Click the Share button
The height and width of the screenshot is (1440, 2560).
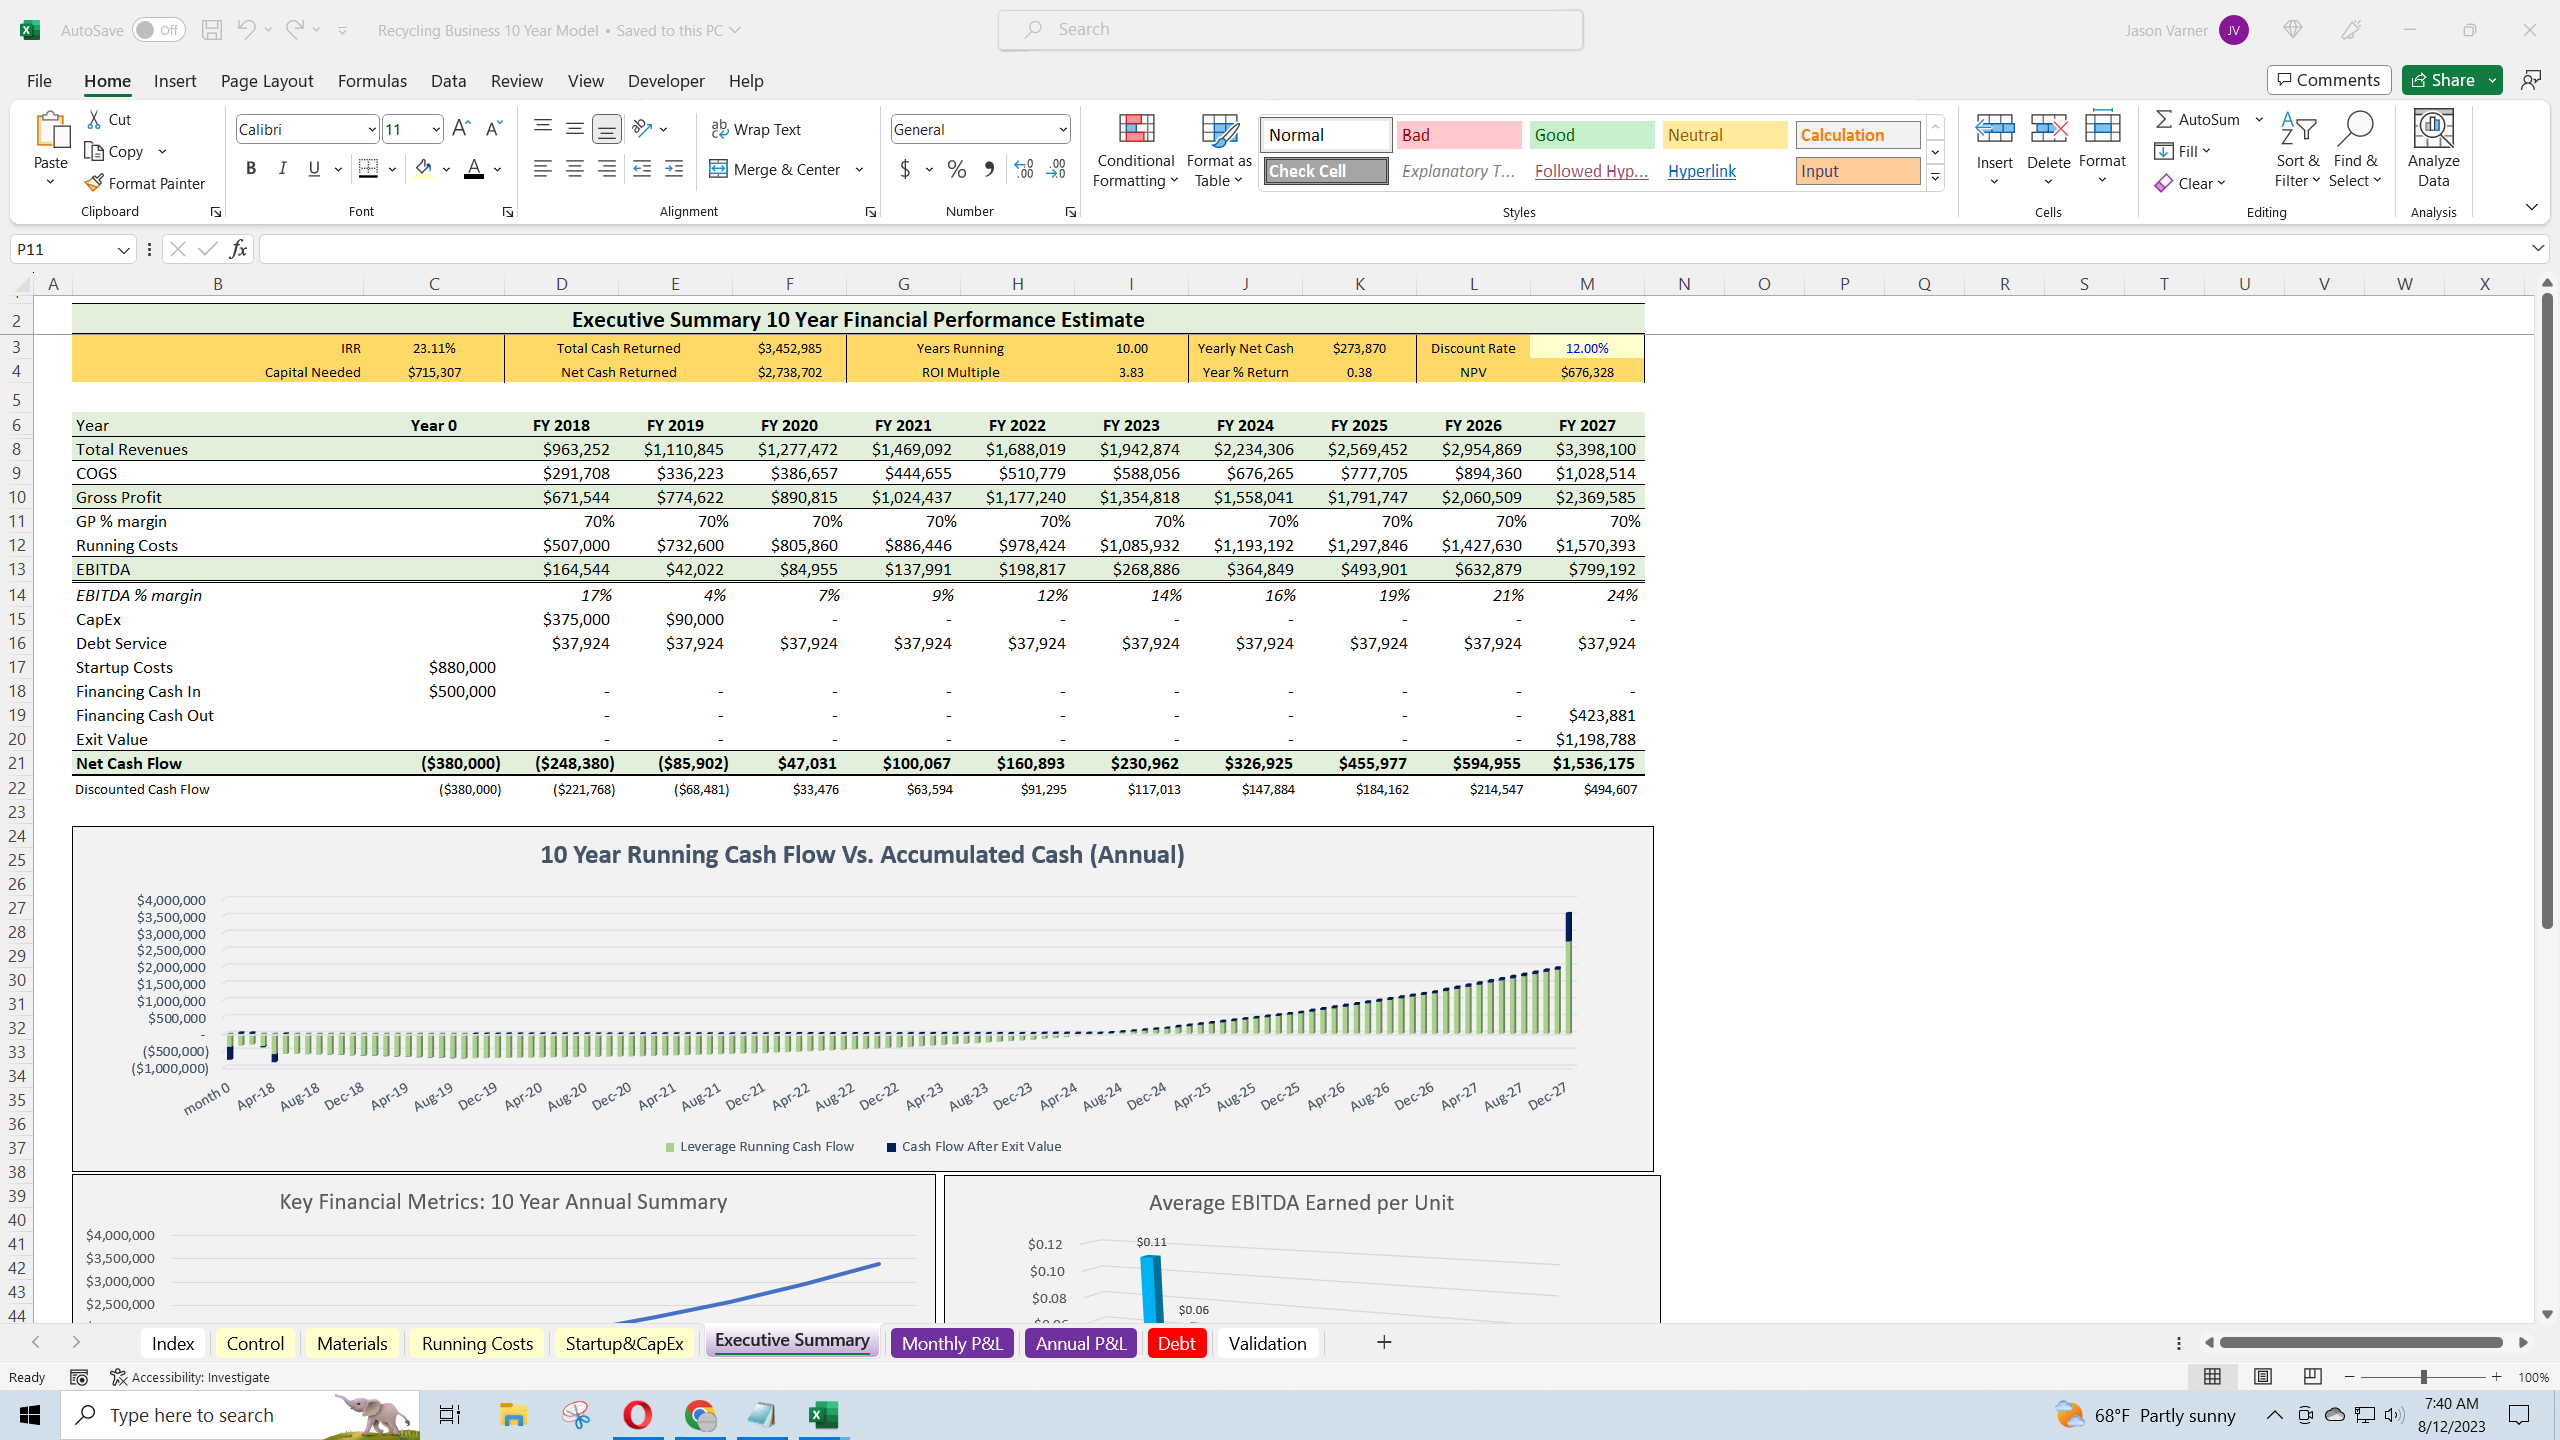click(x=2441, y=80)
